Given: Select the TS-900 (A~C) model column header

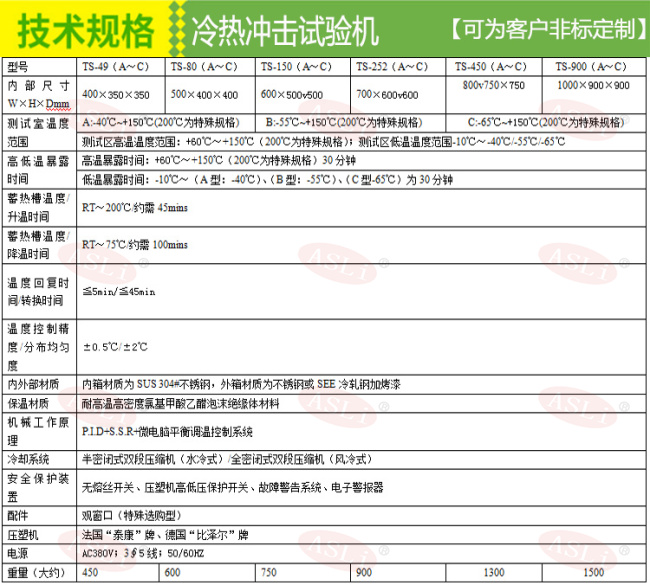Looking at the screenshot, I should click(594, 68).
